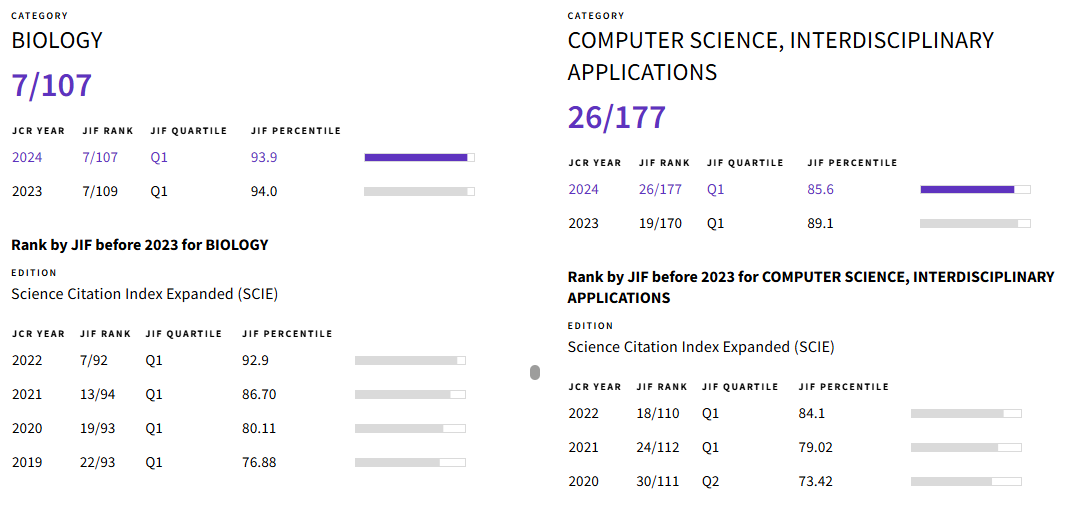Click the large purple 26/177 rank heading

[x=616, y=118]
